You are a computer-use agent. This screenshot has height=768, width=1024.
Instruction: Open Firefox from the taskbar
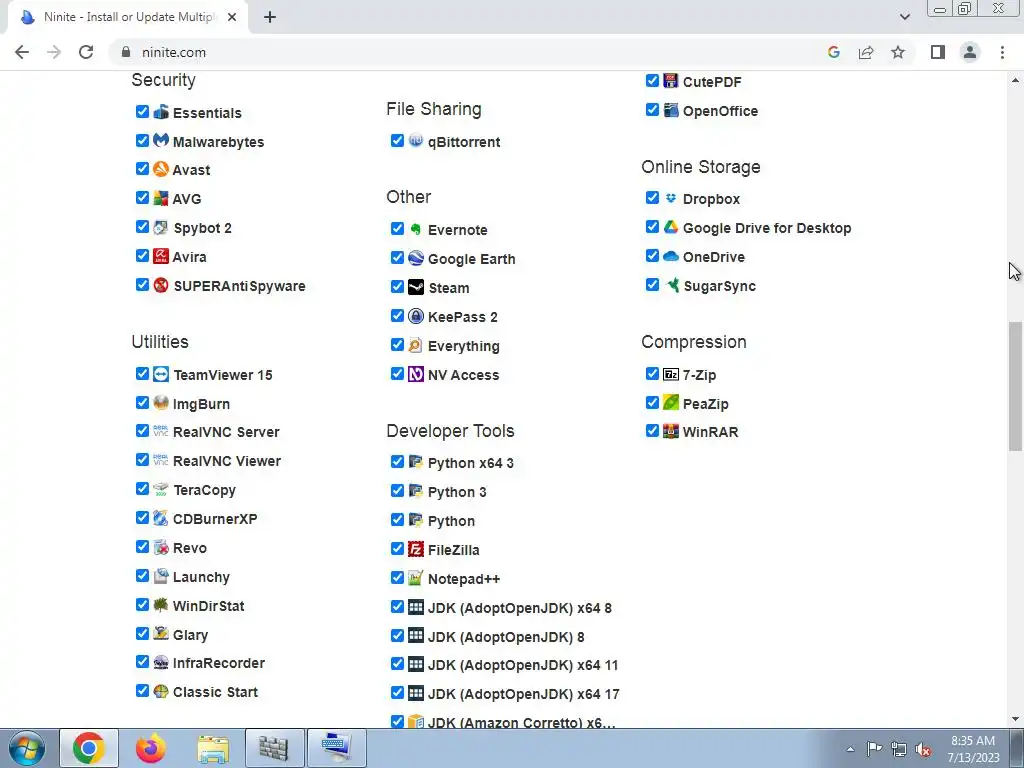[x=150, y=748]
